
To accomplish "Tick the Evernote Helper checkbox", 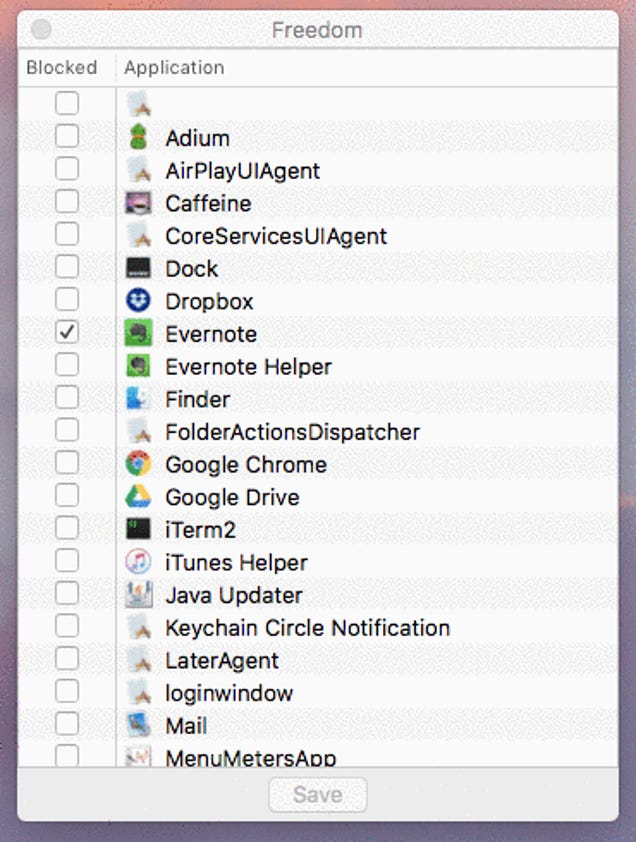I will tap(67, 365).
